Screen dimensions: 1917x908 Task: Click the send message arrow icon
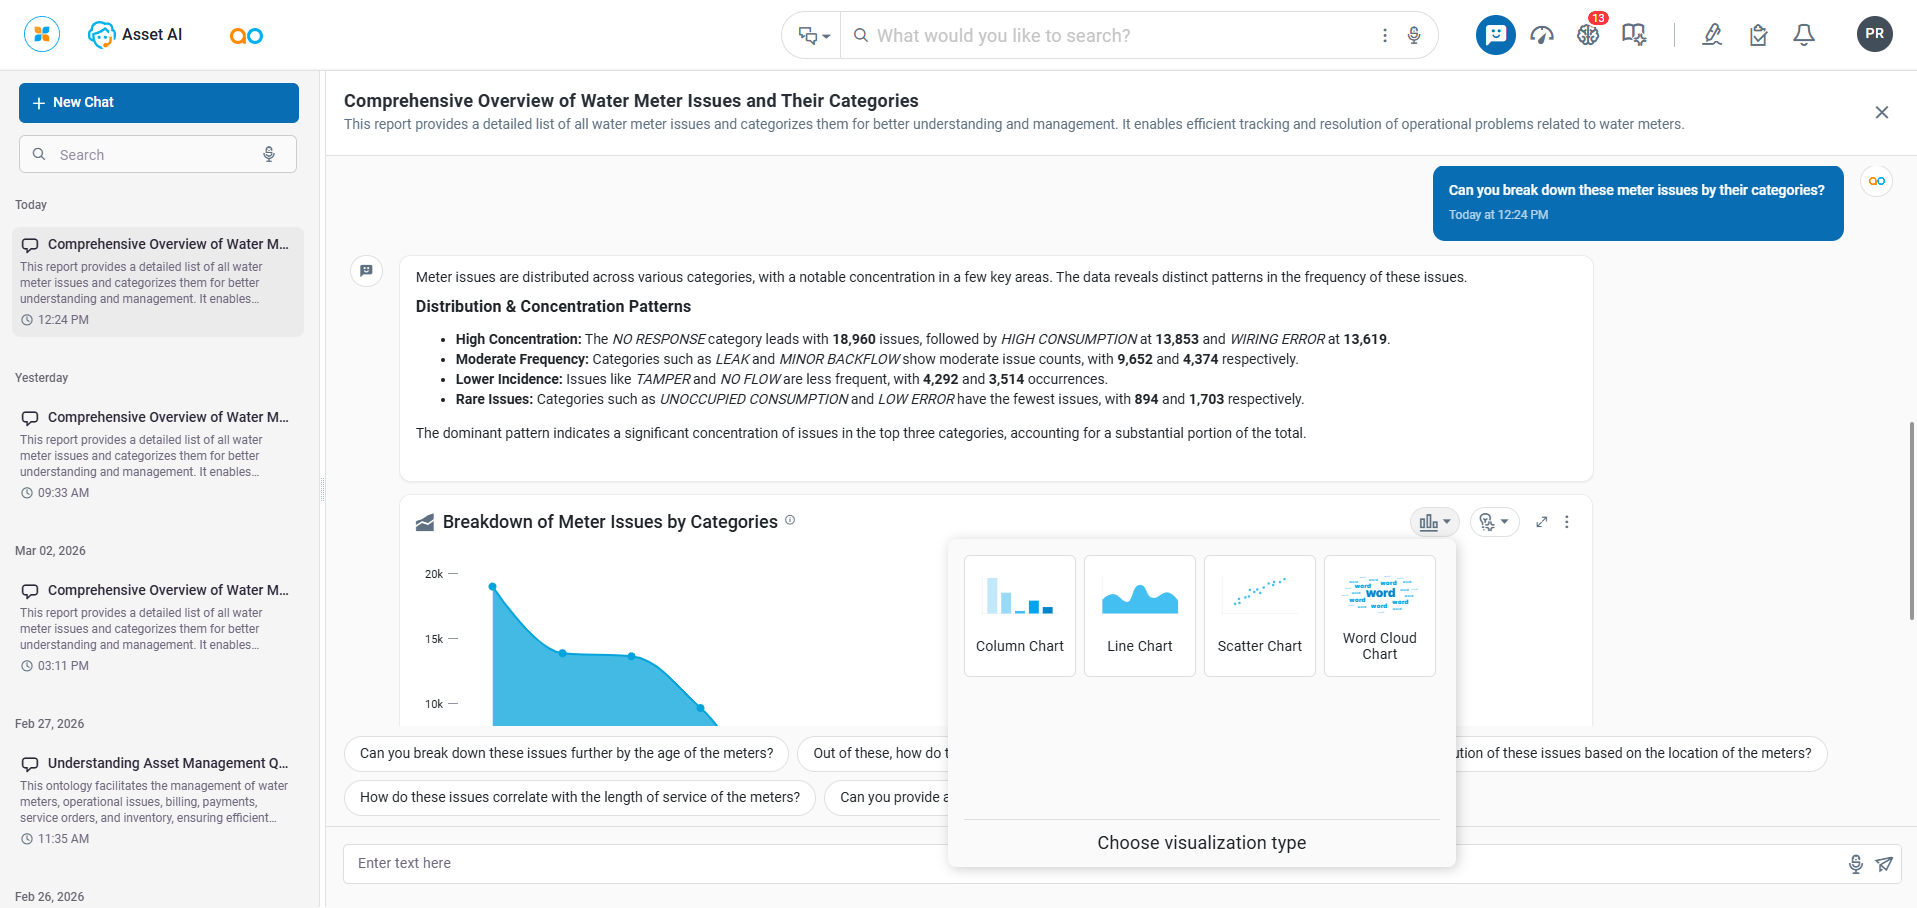click(x=1884, y=864)
